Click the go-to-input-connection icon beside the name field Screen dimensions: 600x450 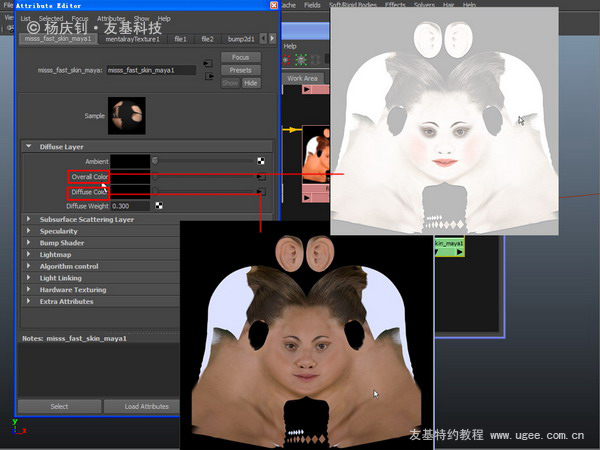(208, 63)
